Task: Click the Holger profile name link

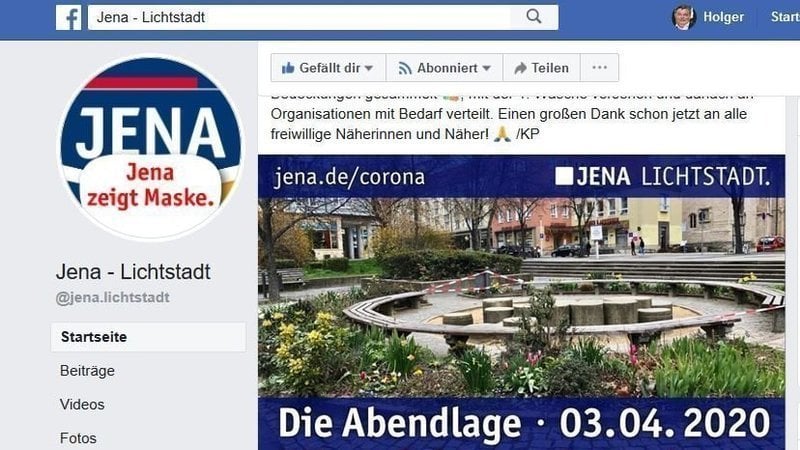Action: (x=723, y=17)
